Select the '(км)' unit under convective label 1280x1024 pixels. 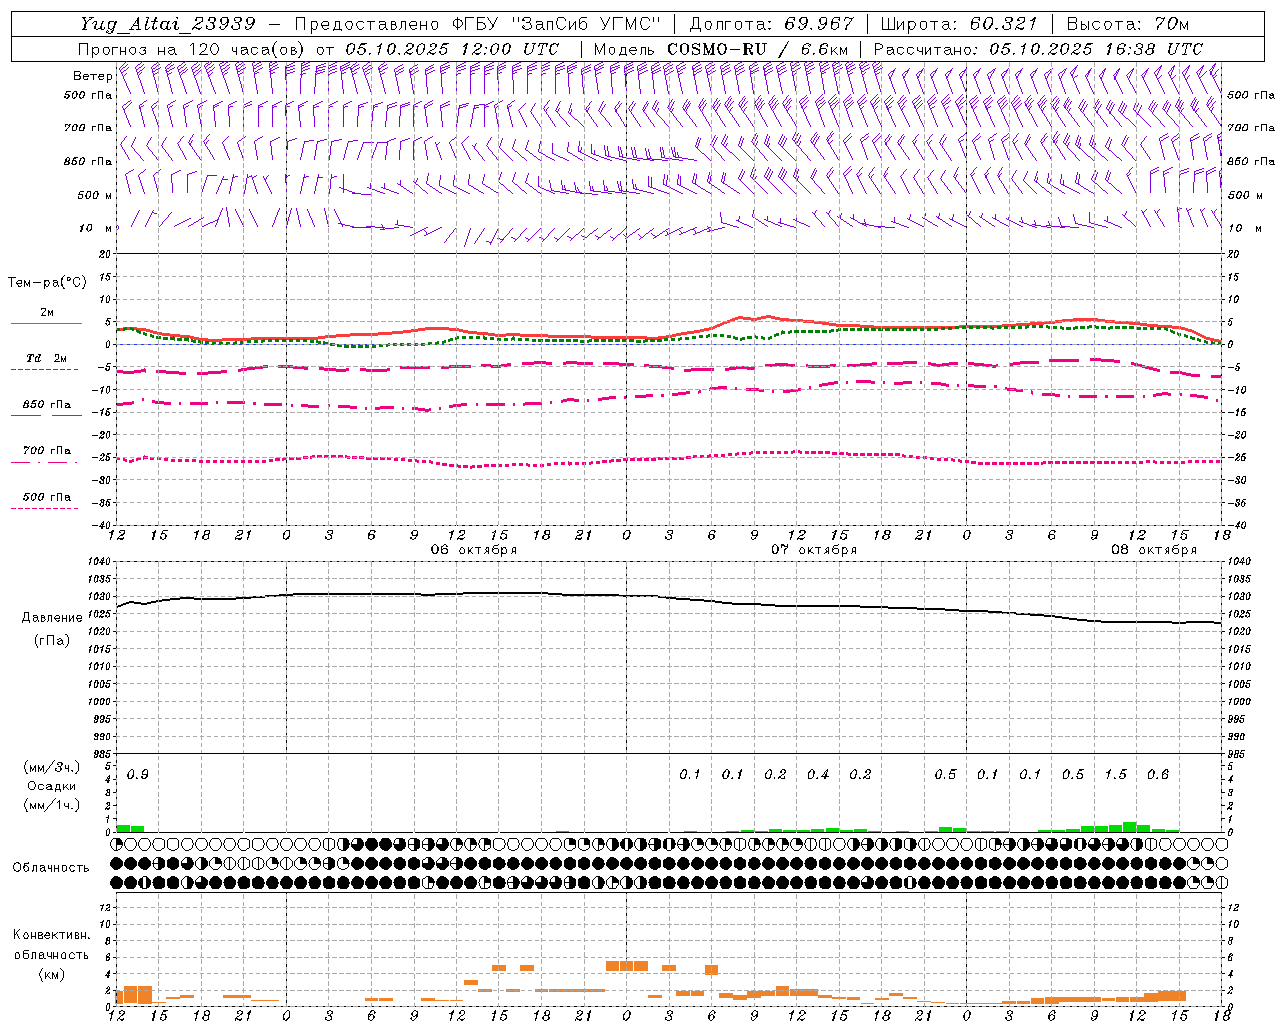51,973
